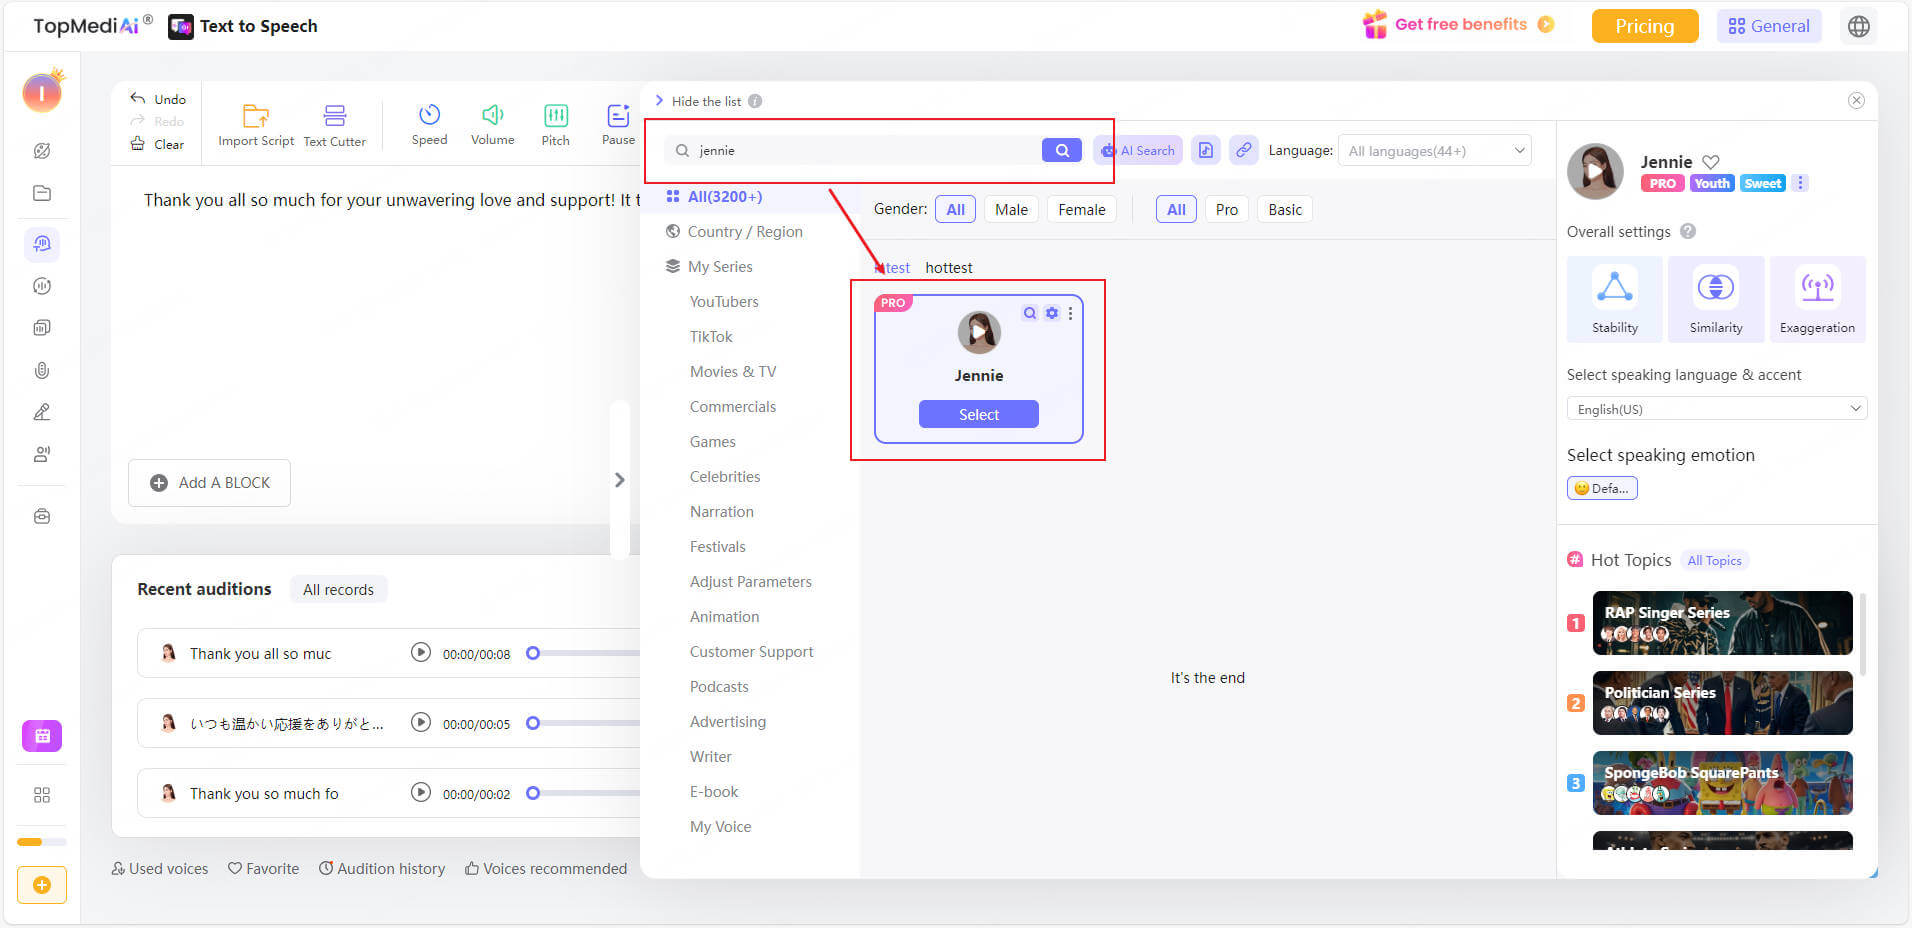Open the Narration category
This screenshot has width=1912, height=928.
pyautogui.click(x=721, y=511)
